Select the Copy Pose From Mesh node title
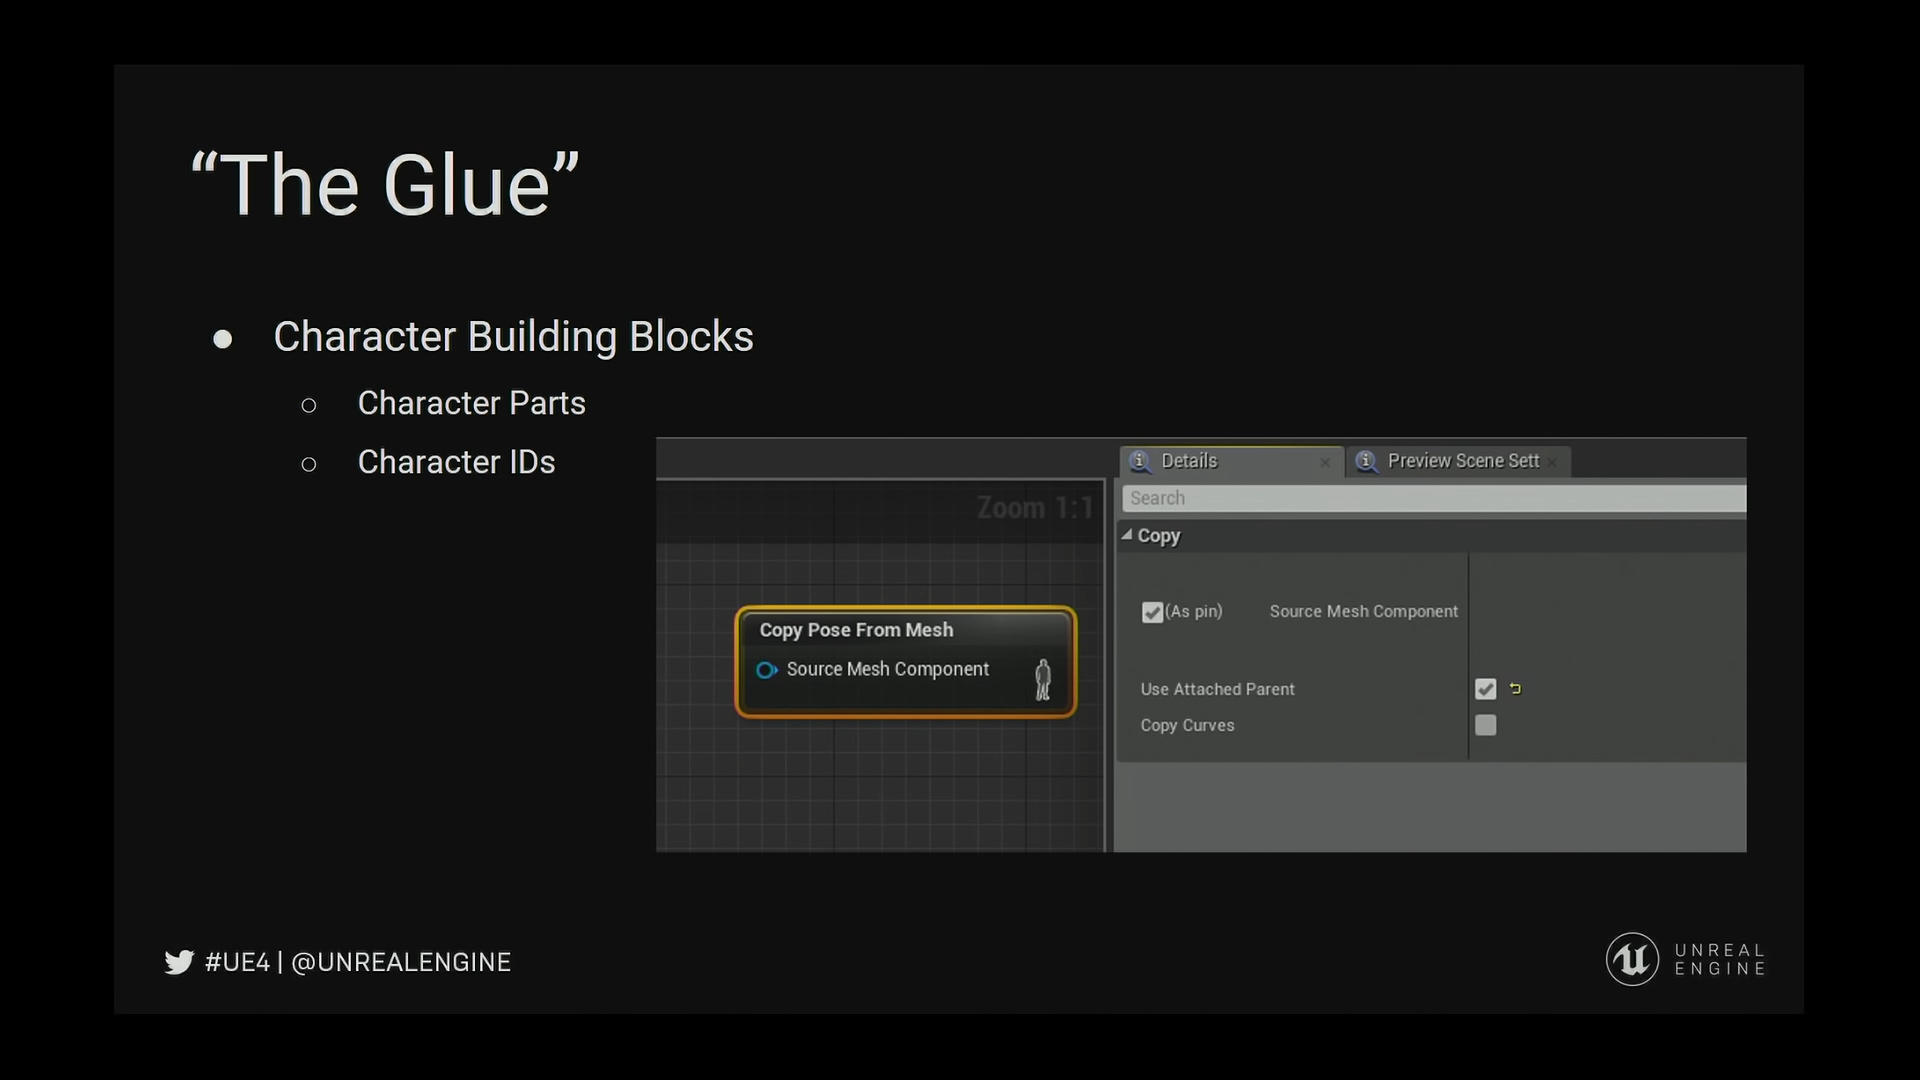 point(856,630)
